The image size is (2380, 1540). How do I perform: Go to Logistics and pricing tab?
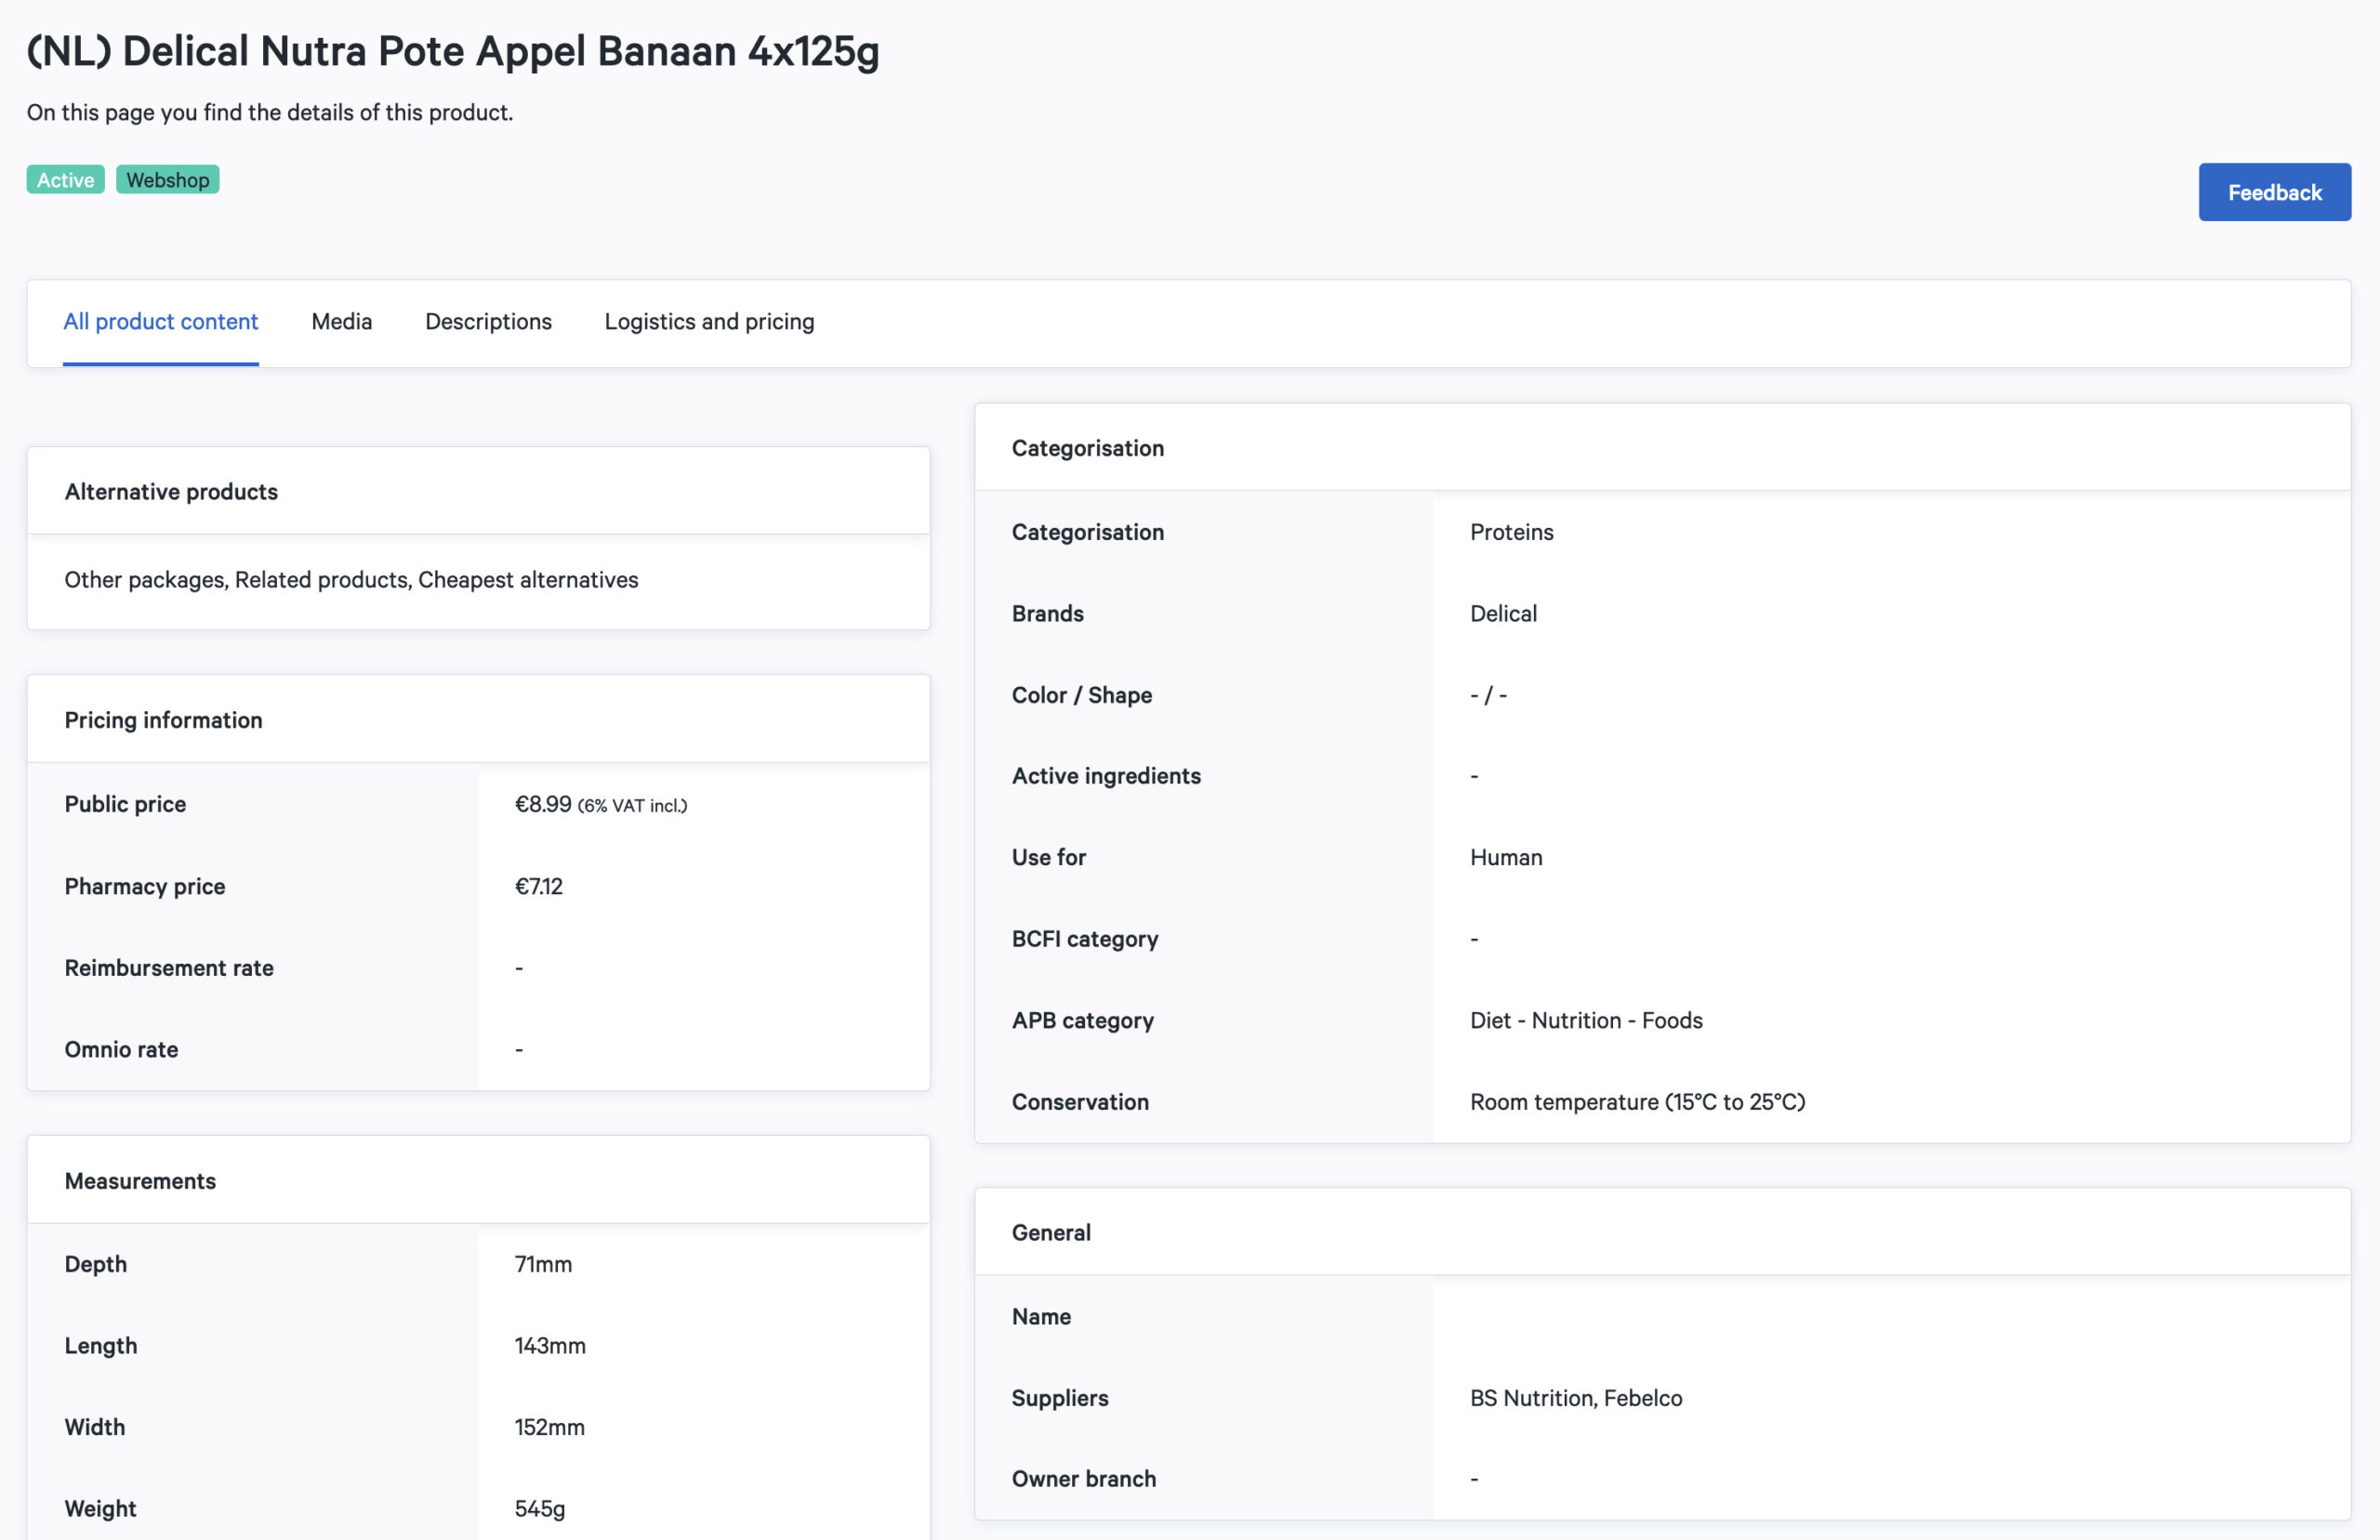pyautogui.click(x=709, y=321)
